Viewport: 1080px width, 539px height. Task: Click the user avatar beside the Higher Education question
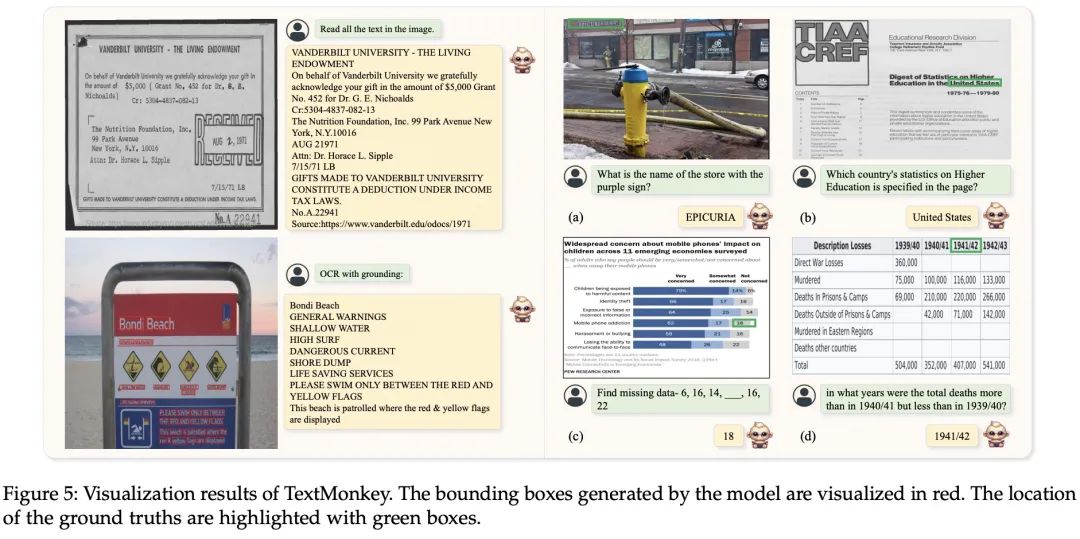pos(804,176)
